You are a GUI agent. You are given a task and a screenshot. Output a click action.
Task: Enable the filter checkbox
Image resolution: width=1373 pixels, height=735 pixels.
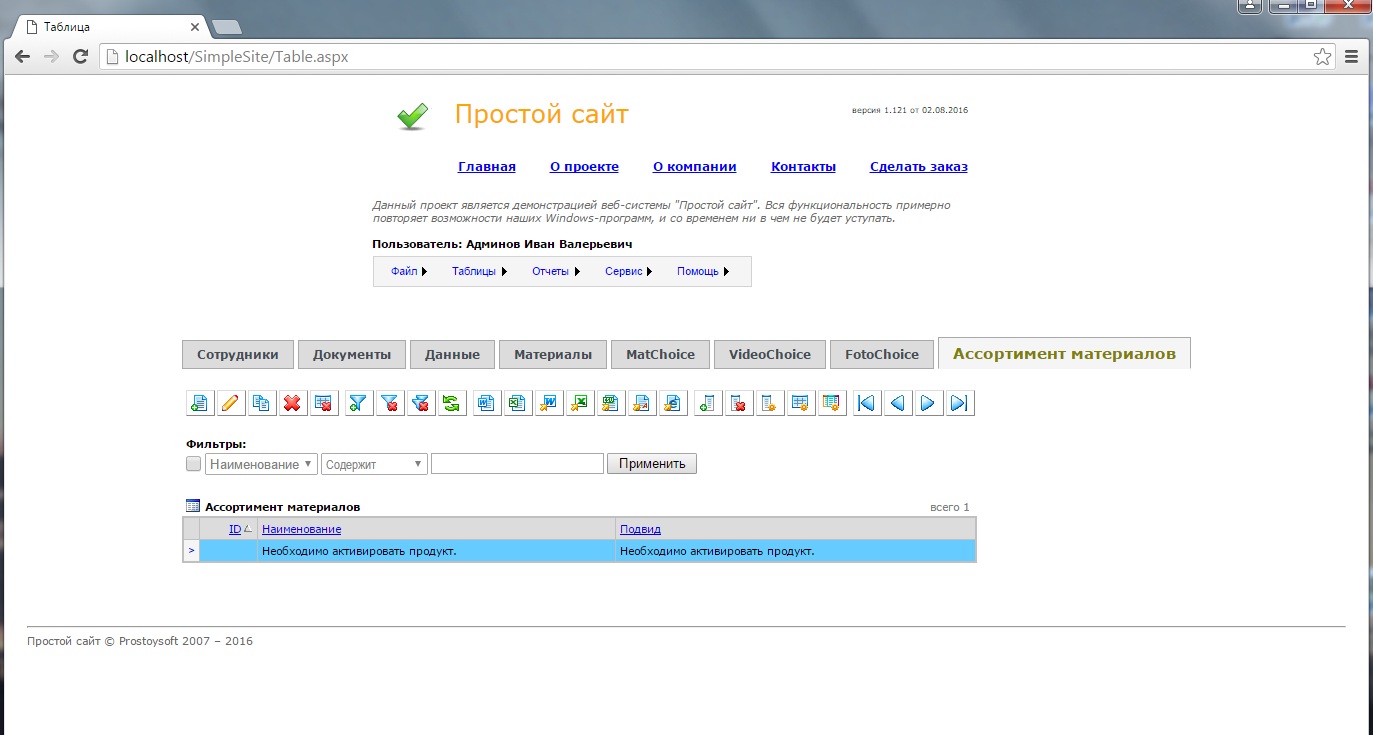point(193,464)
